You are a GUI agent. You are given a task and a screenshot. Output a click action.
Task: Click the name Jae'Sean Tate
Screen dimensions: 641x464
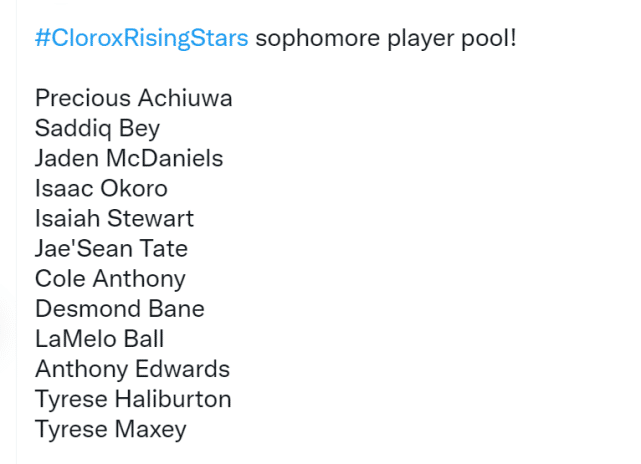pos(111,248)
